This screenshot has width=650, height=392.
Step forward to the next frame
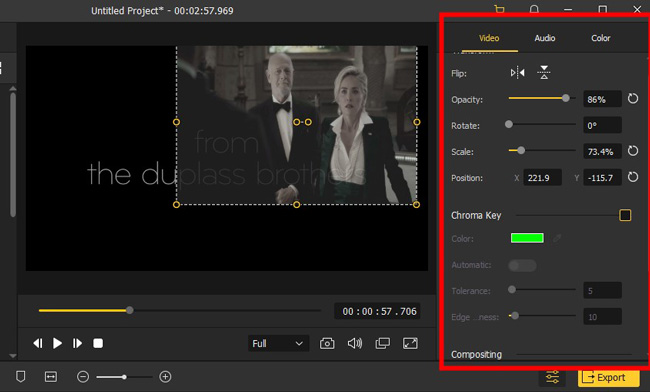(77, 344)
